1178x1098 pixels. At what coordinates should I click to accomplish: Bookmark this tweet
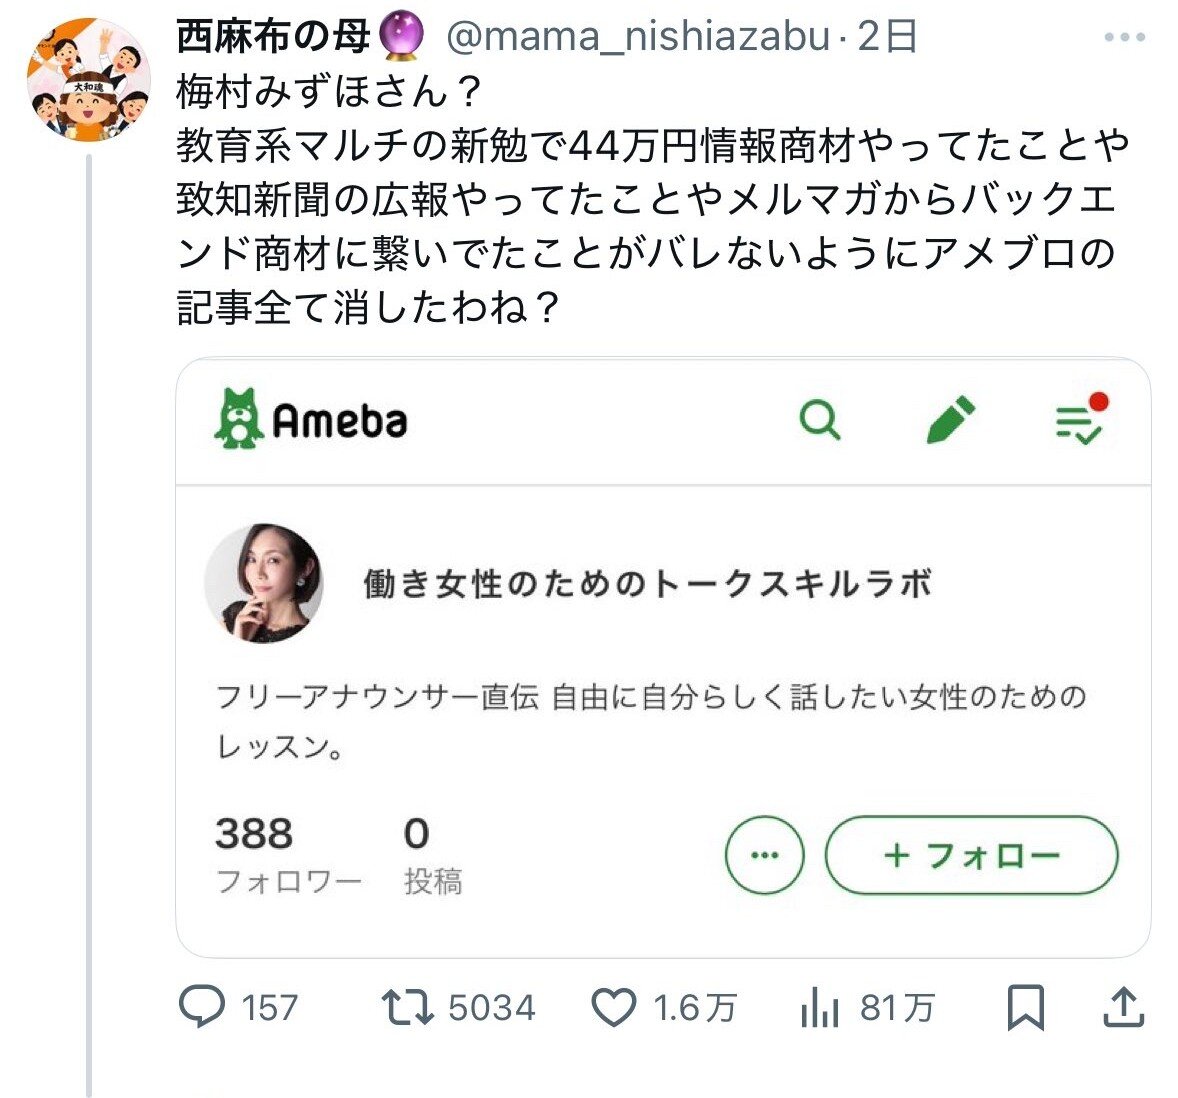click(1026, 1007)
